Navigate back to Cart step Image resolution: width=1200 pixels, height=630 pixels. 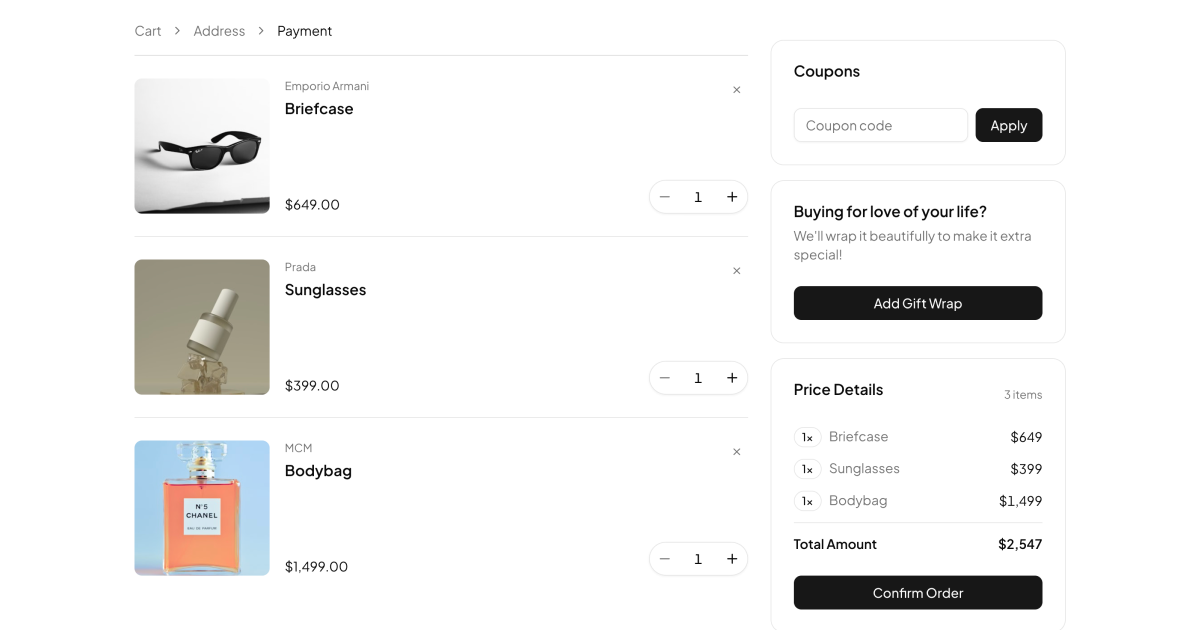pos(147,31)
